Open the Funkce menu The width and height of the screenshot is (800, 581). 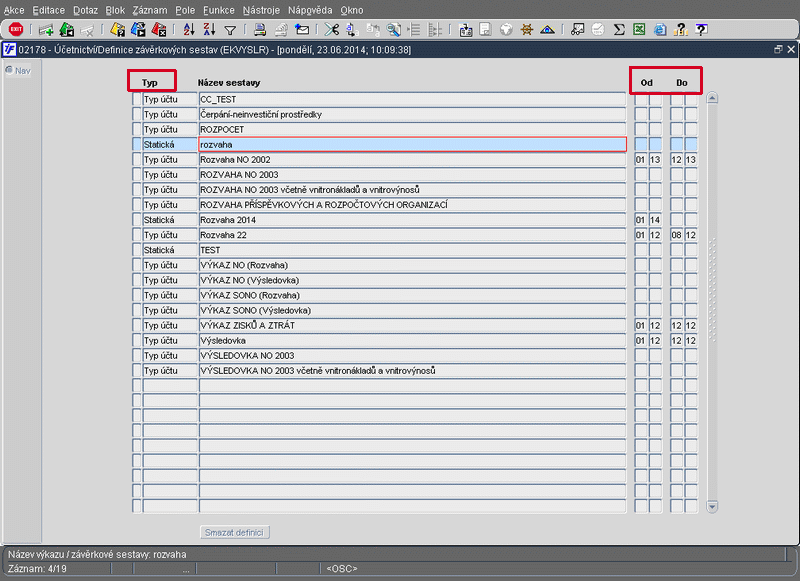coord(219,10)
